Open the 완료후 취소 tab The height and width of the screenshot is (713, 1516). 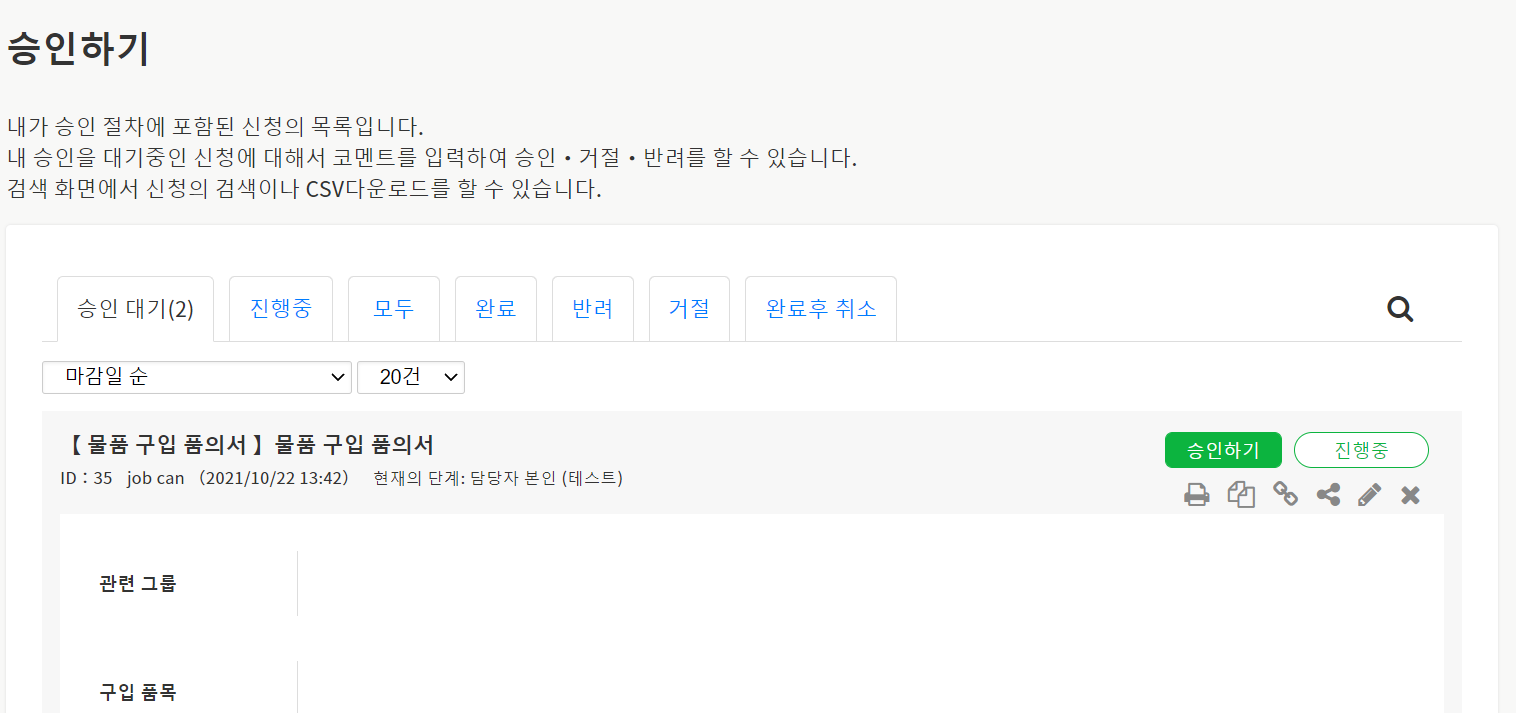tap(821, 308)
